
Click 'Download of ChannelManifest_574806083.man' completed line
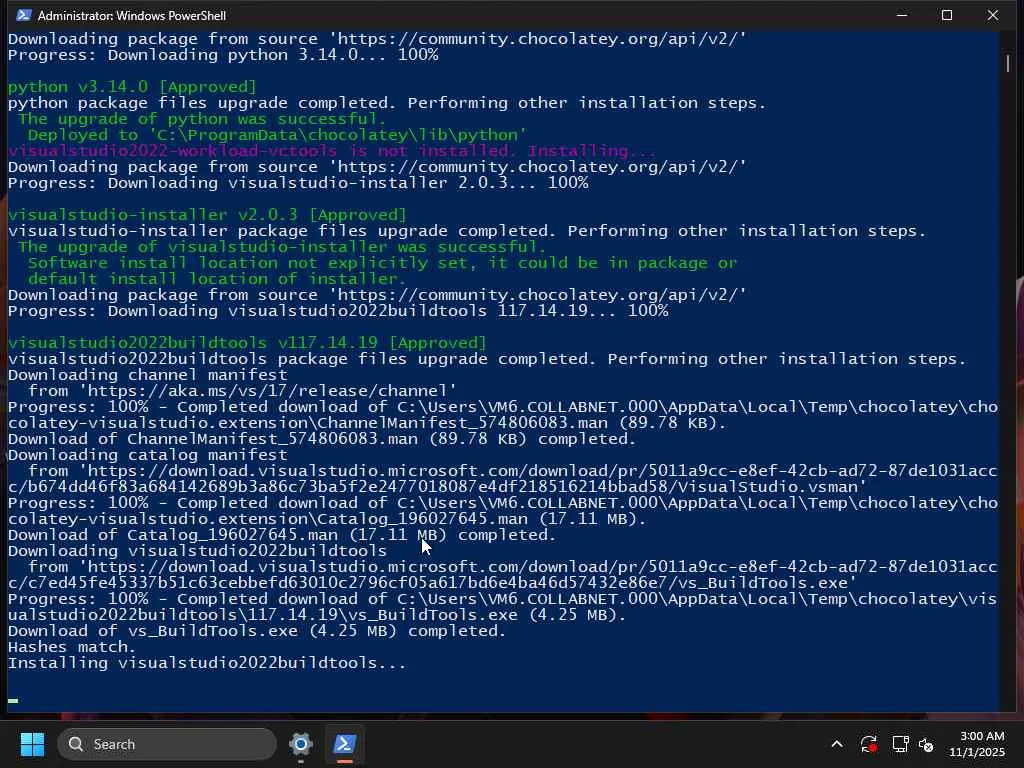(322, 439)
